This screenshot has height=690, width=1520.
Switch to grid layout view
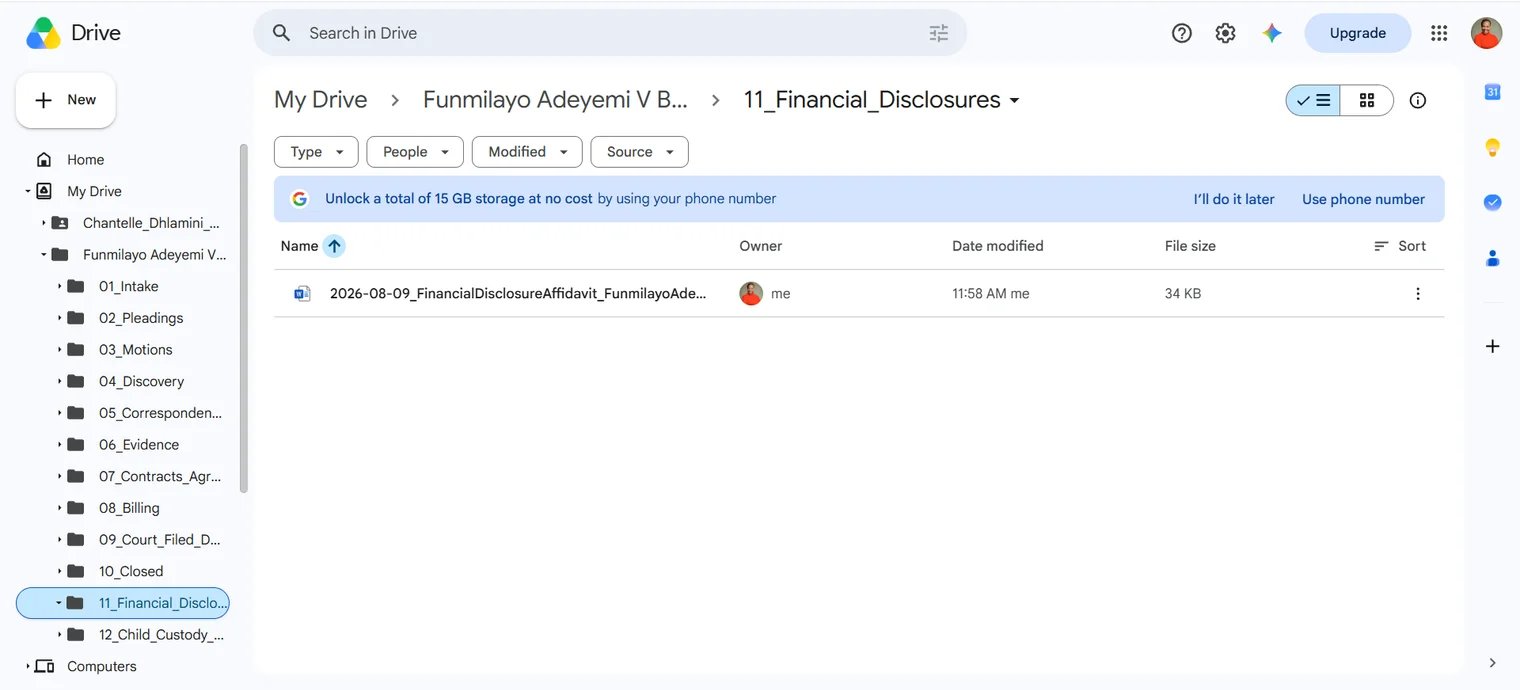click(x=1366, y=100)
